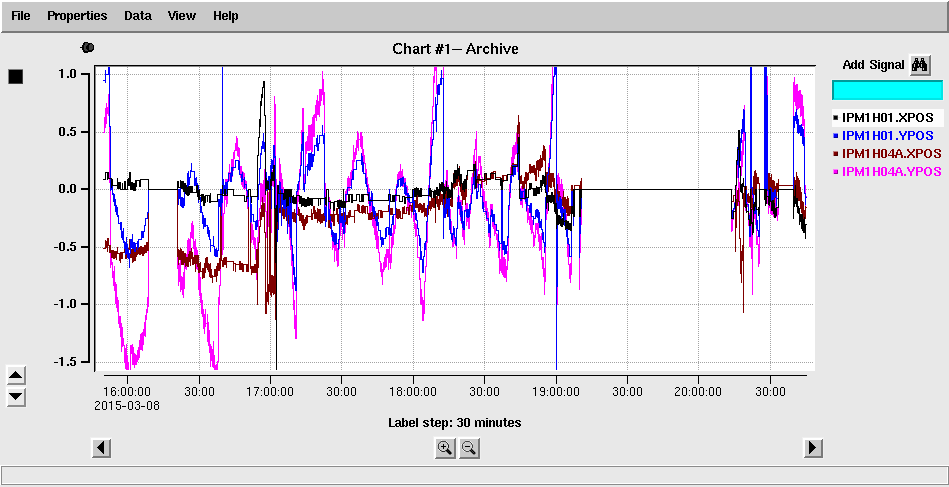Click the up arrow beside the Y axis
This screenshot has width=949, height=487.
point(15,376)
